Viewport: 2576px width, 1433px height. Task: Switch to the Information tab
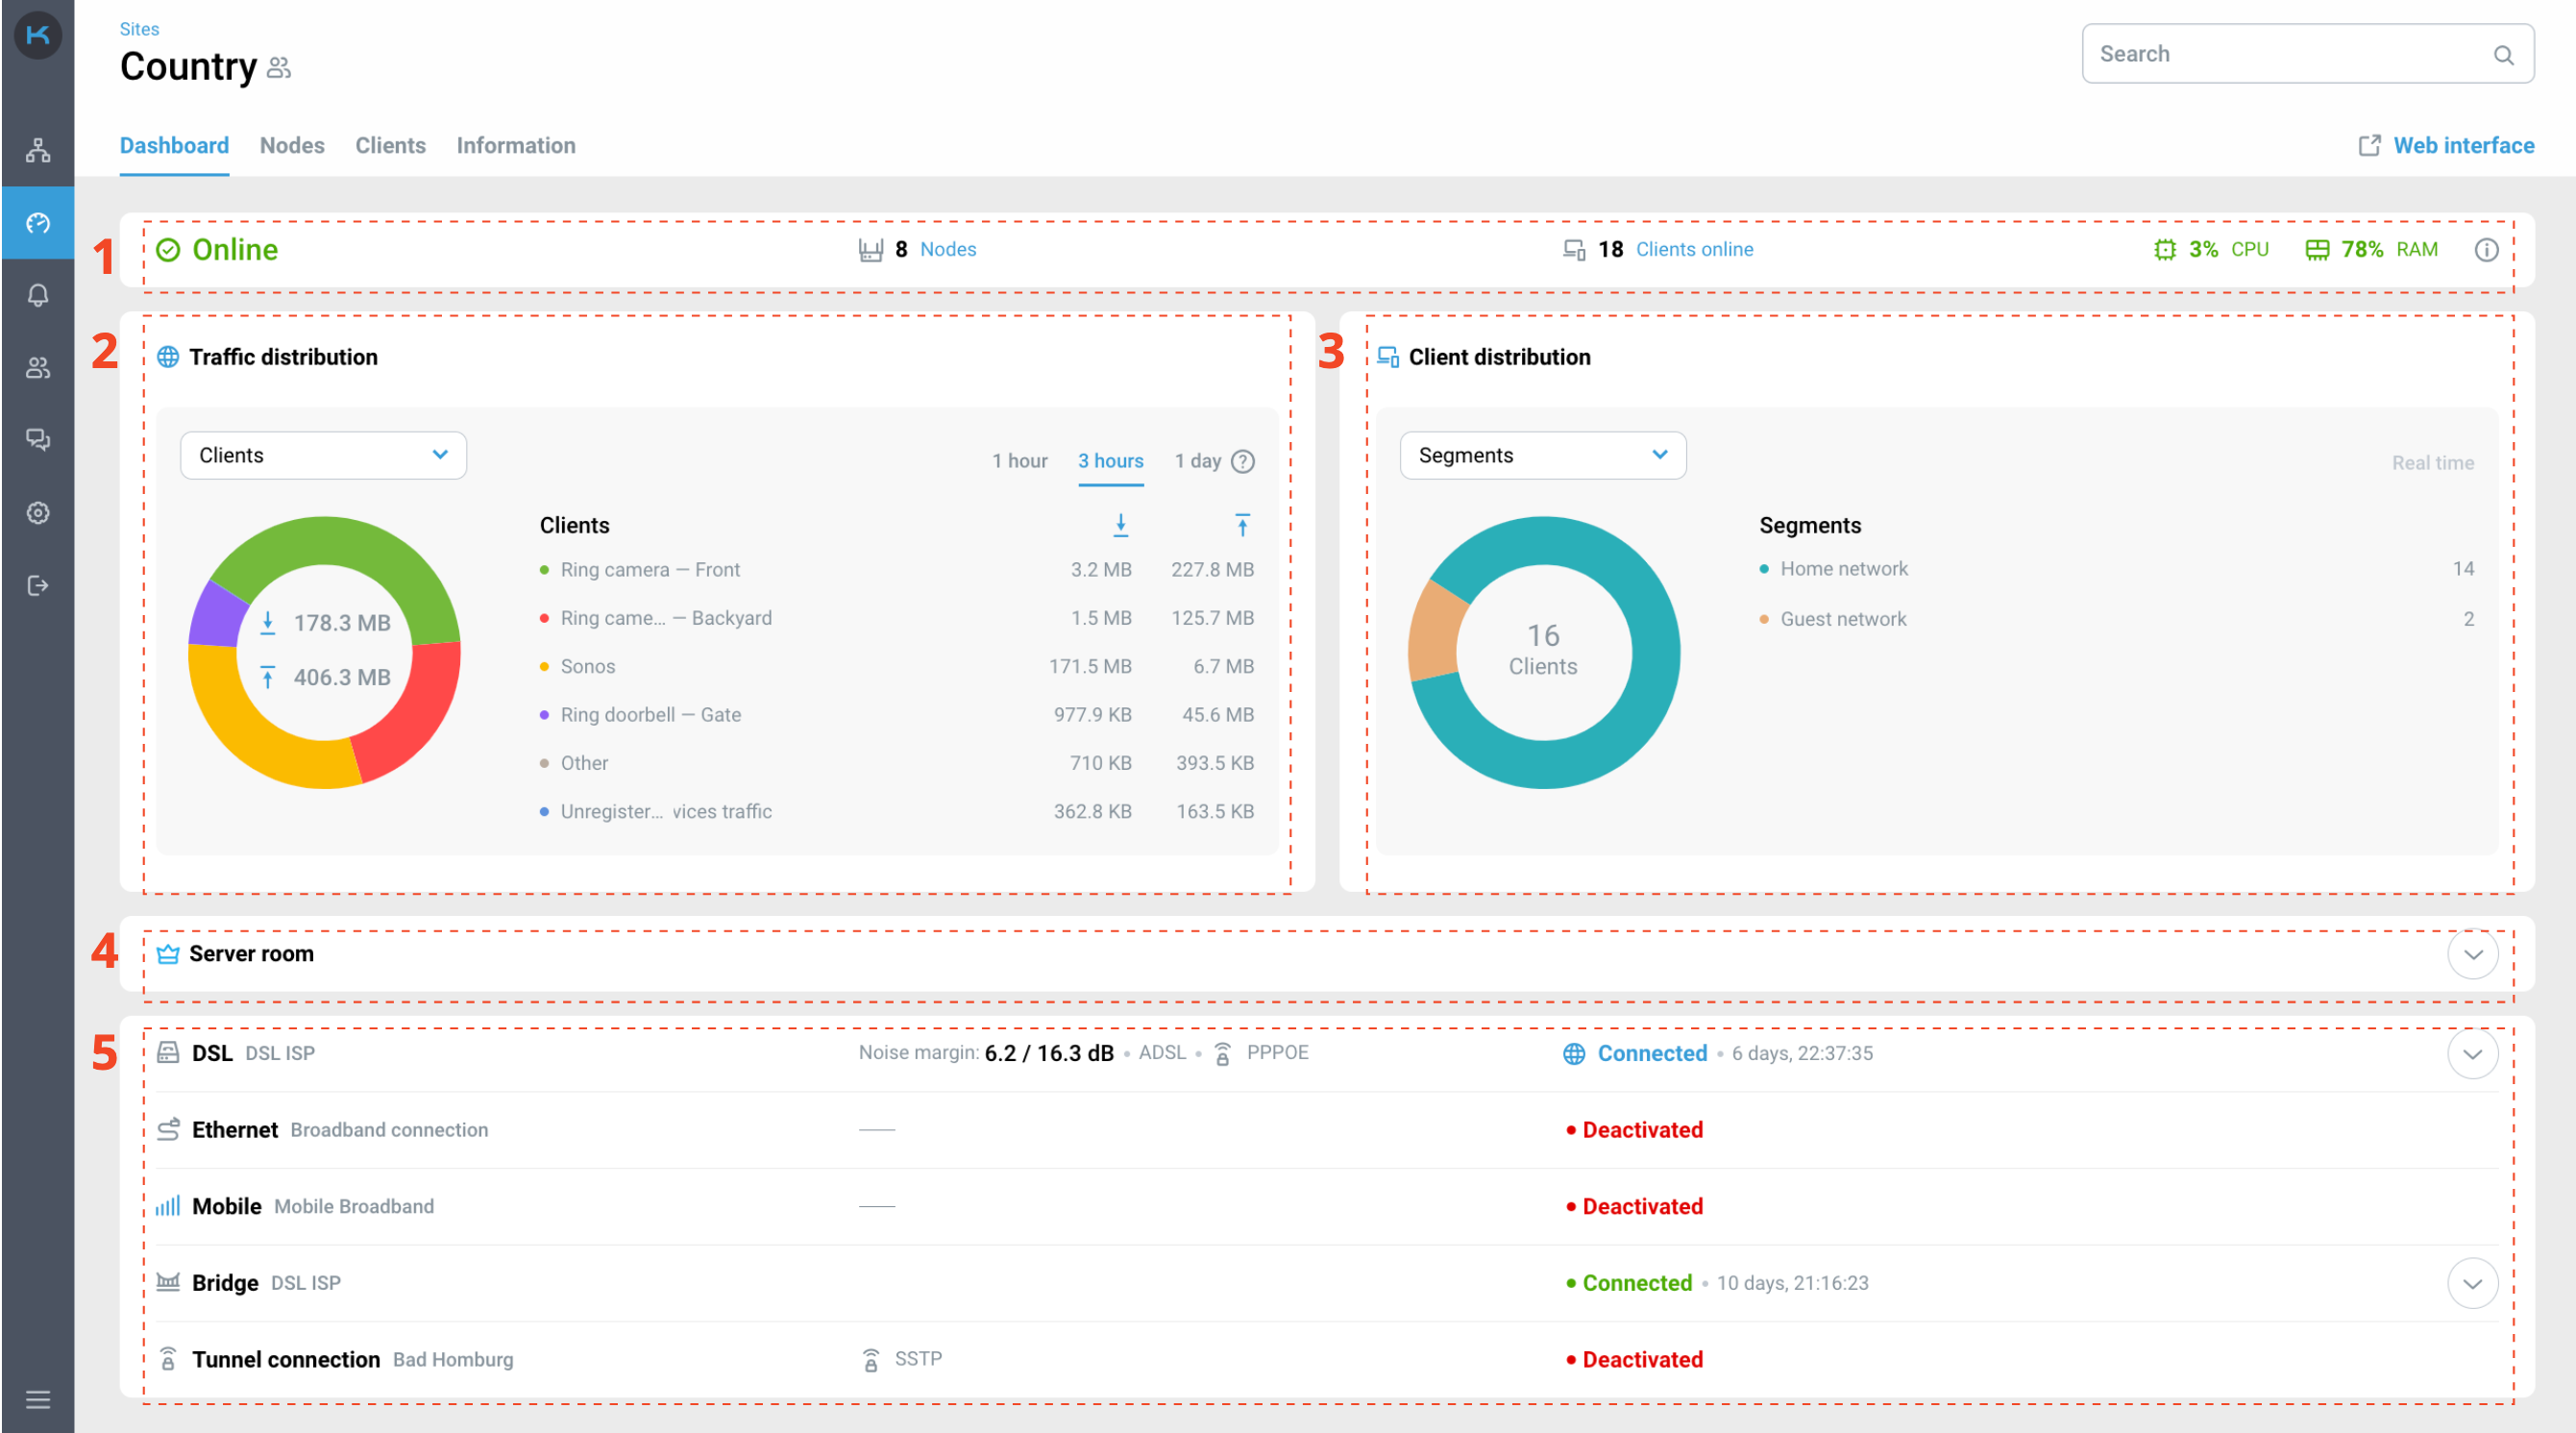click(x=516, y=145)
